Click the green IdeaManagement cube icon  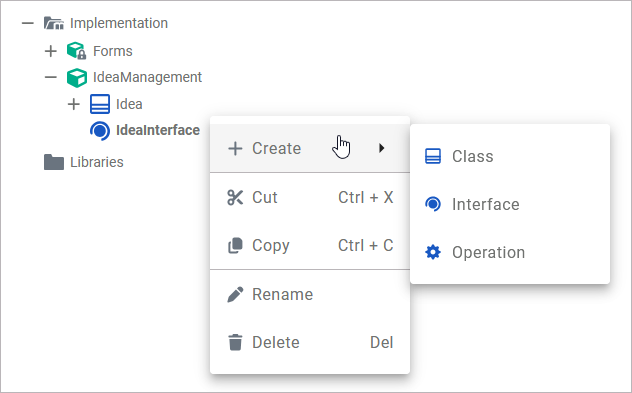[77, 77]
